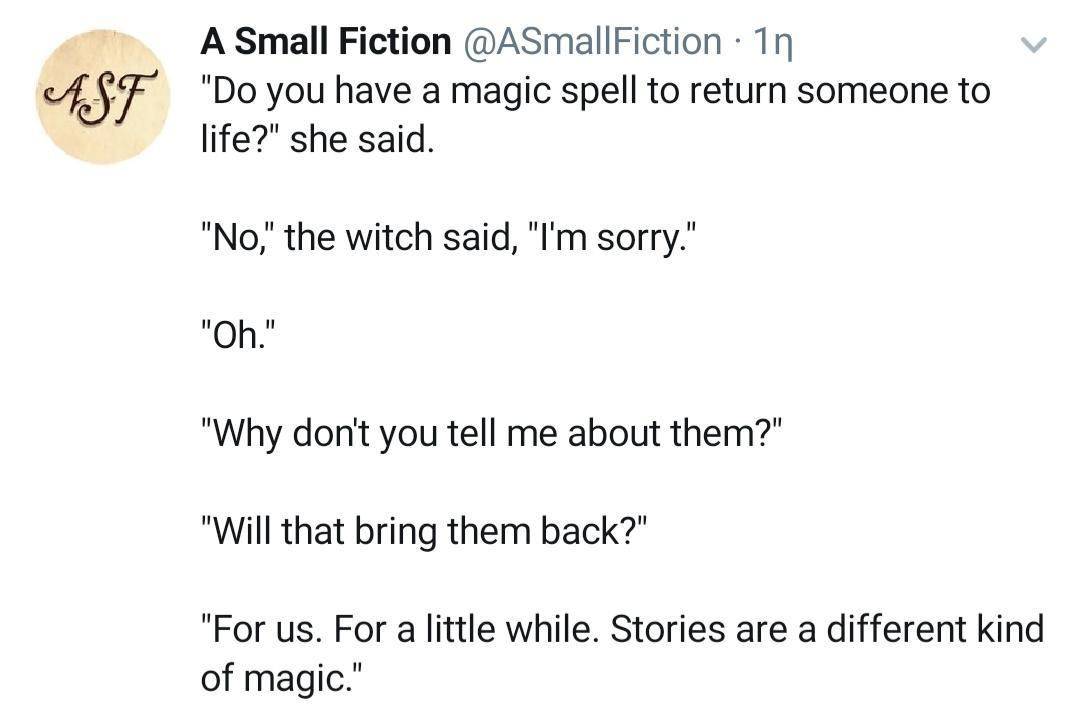Viewport: 1080px width, 717px height.
Task: Click the line "No," the witch said
Action: 442,238
